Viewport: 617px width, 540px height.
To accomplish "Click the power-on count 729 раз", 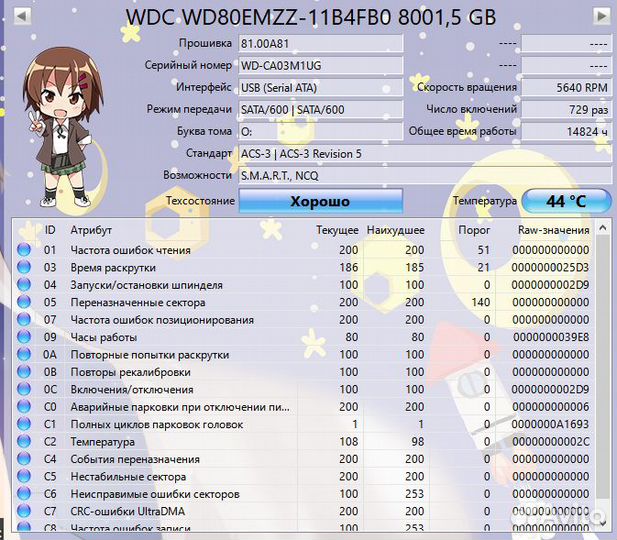I will (x=566, y=109).
